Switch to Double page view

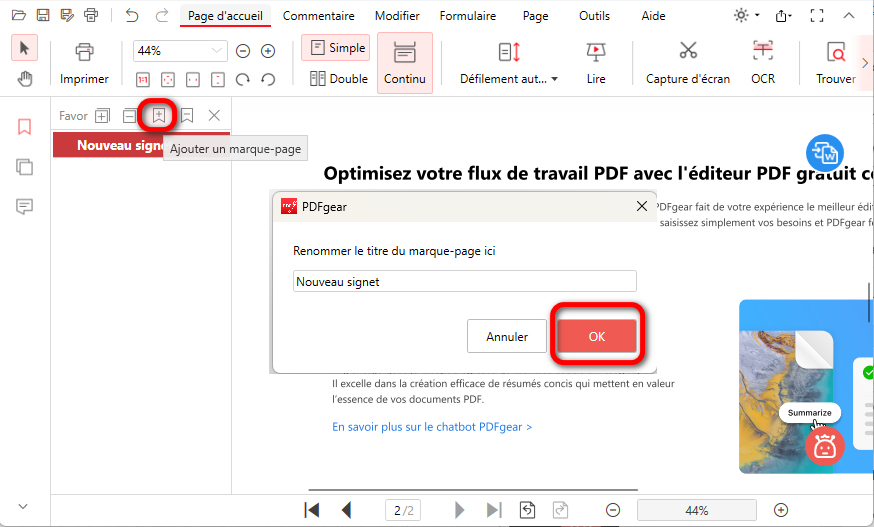[339, 79]
